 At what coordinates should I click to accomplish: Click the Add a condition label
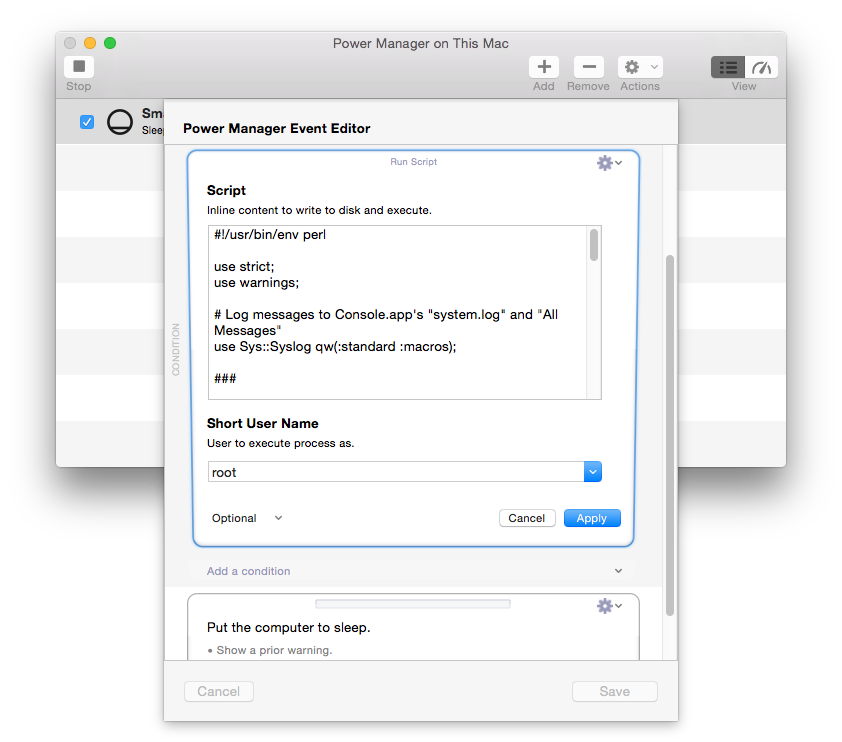[249, 571]
